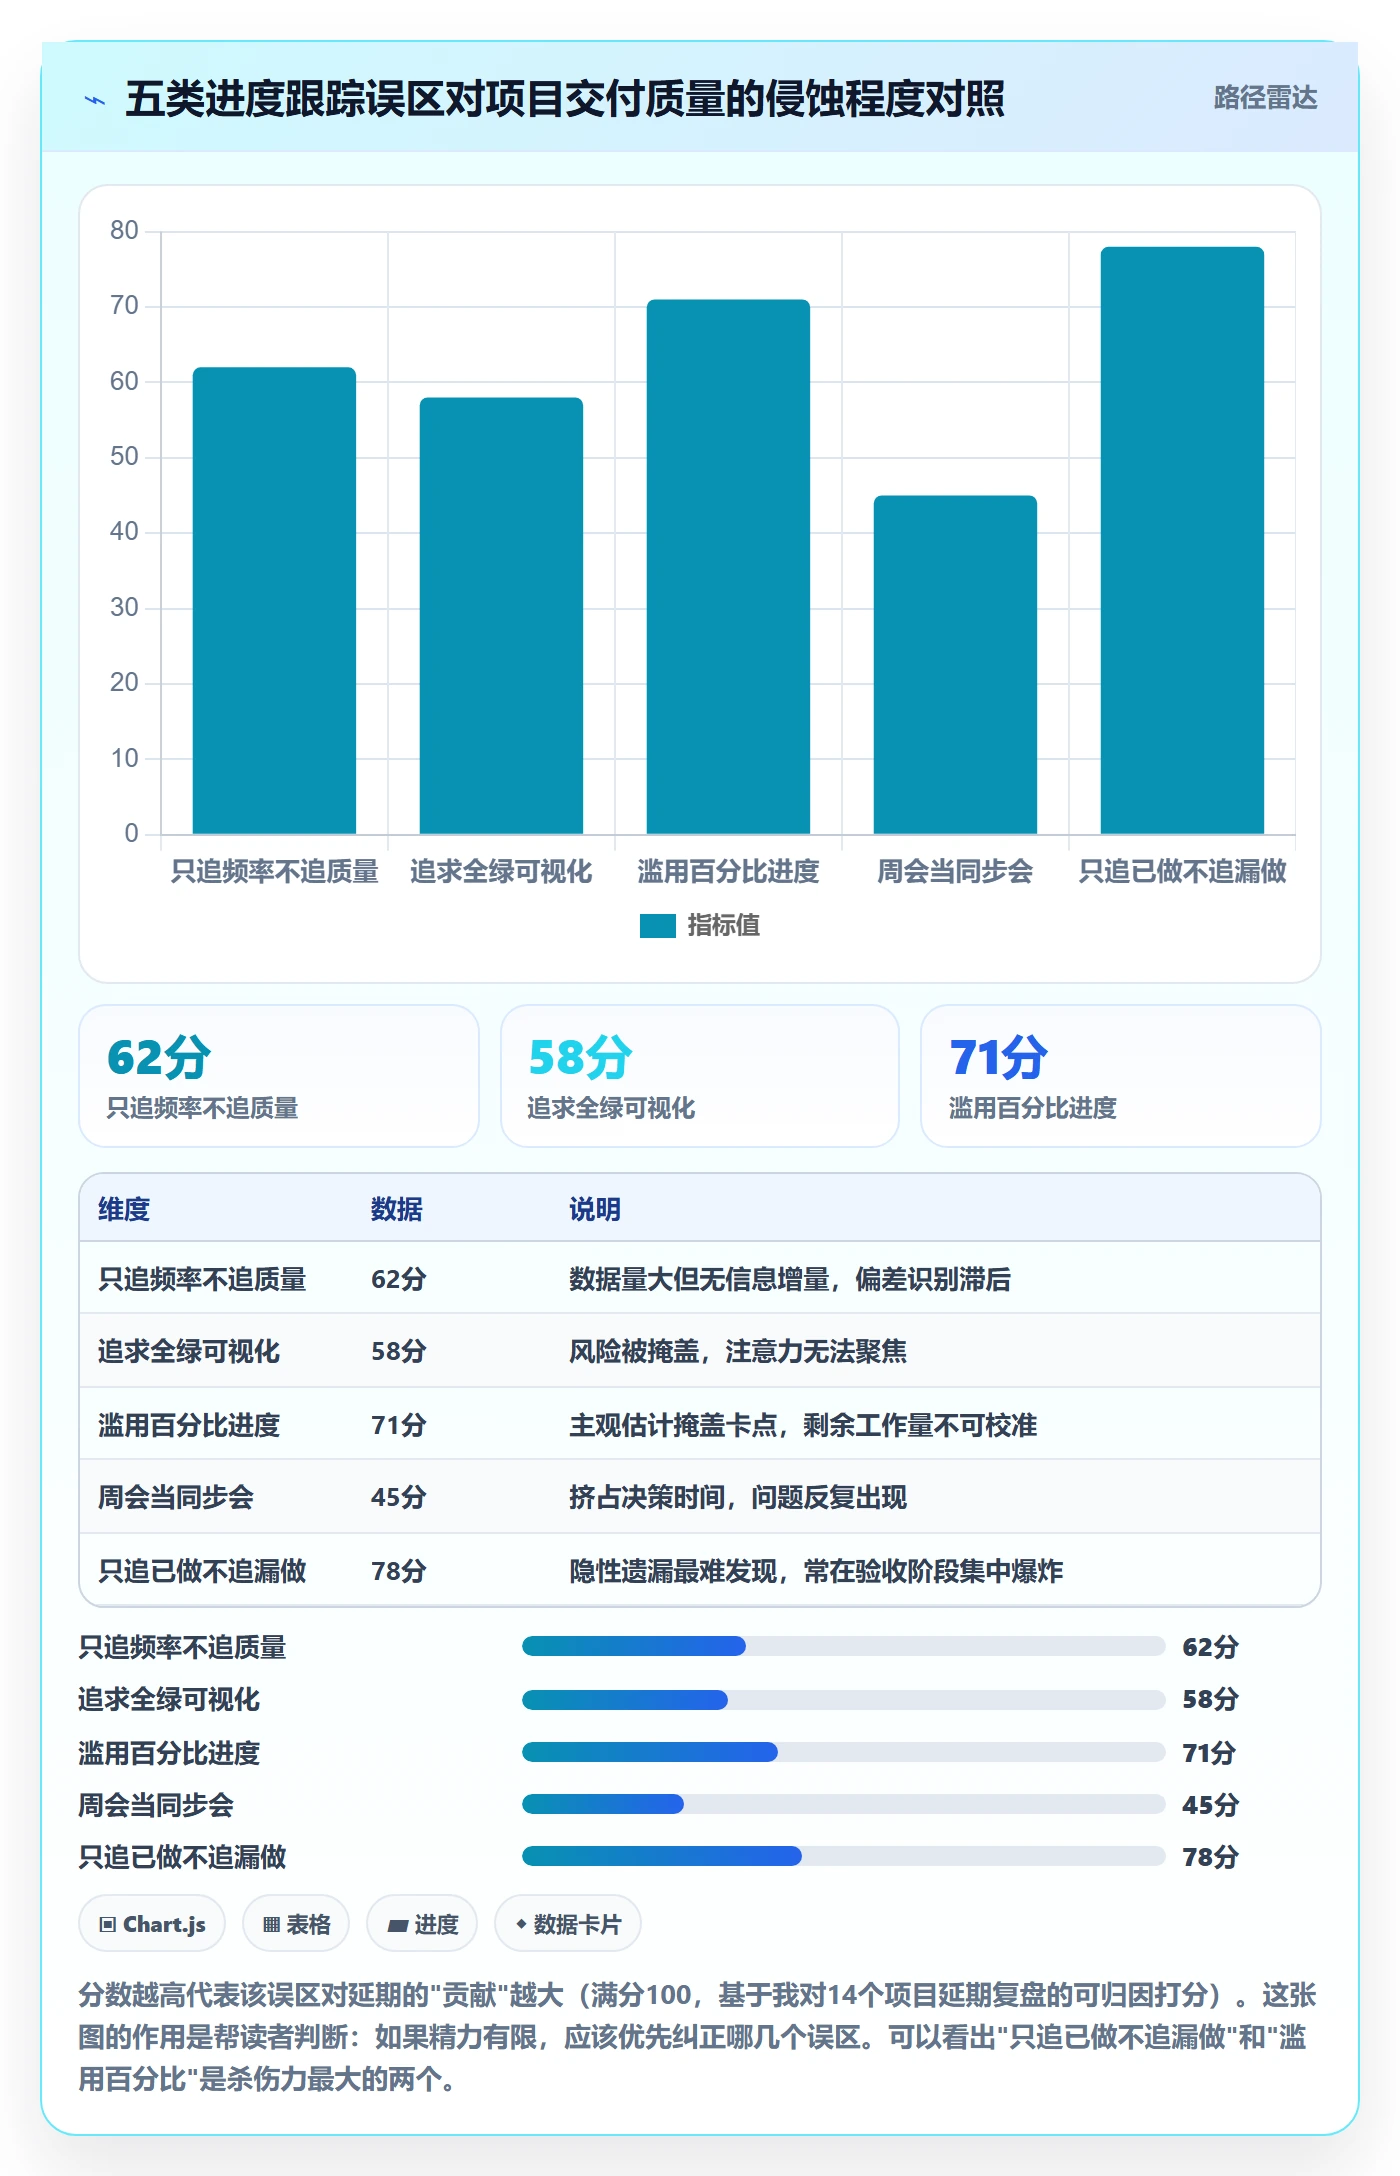The width and height of the screenshot is (1400, 2176).
Task: Click the Chart.js chip's square icon
Action: coord(108,1925)
